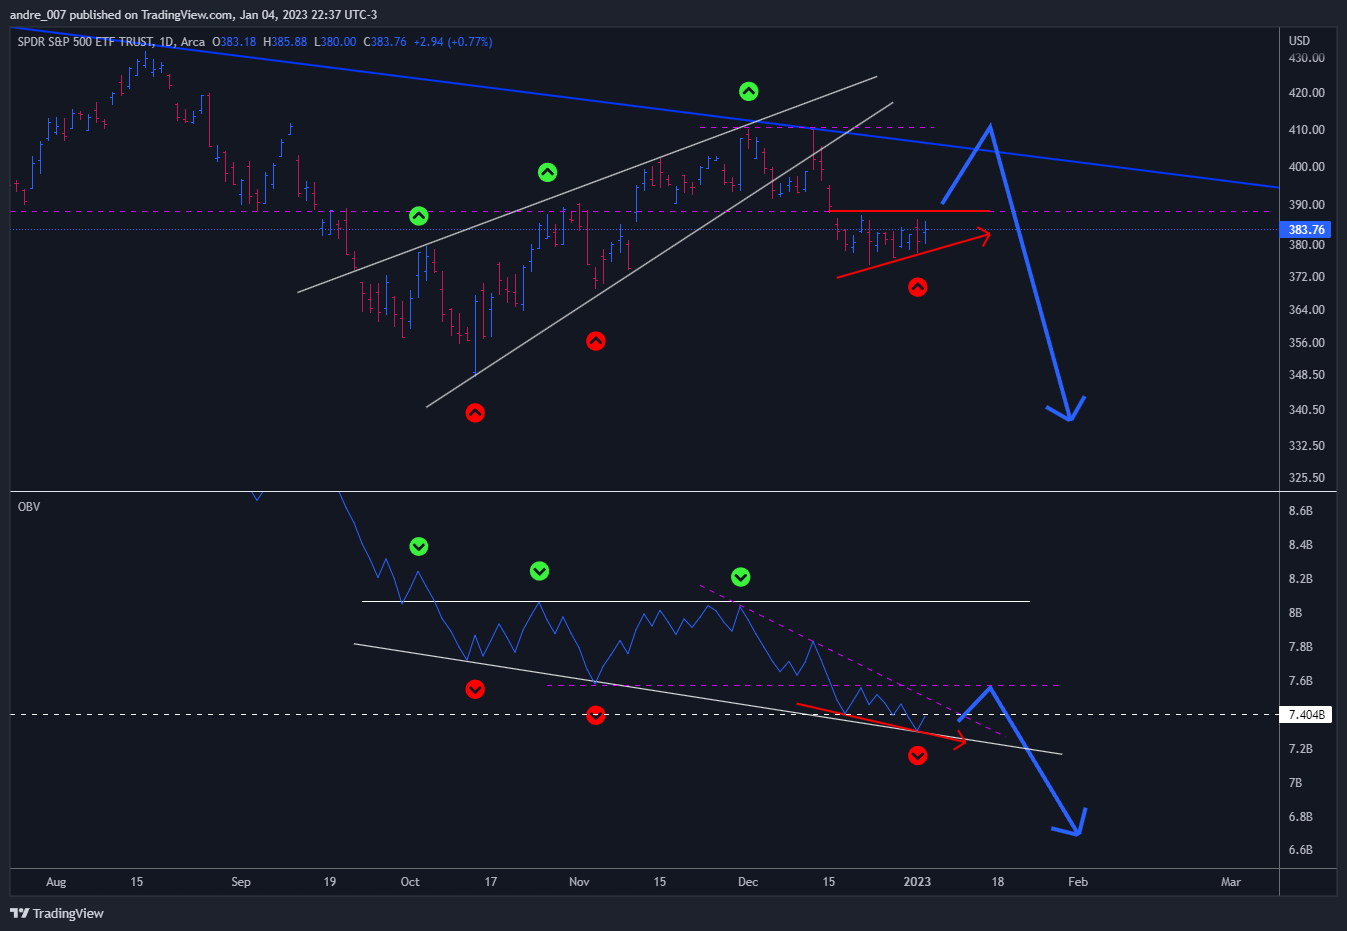
Task: Click the 7B OBV axis label
Action: coord(1295,783)
